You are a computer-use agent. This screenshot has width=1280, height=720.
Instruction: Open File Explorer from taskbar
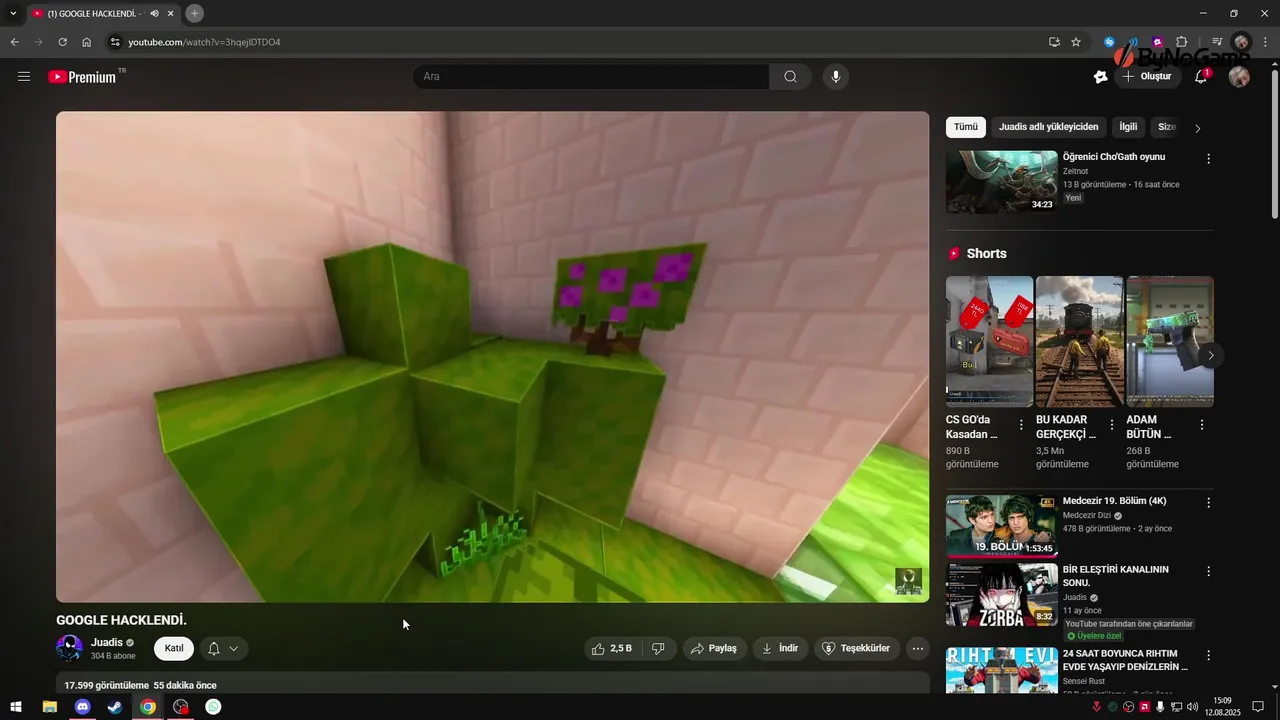point(50,707)
